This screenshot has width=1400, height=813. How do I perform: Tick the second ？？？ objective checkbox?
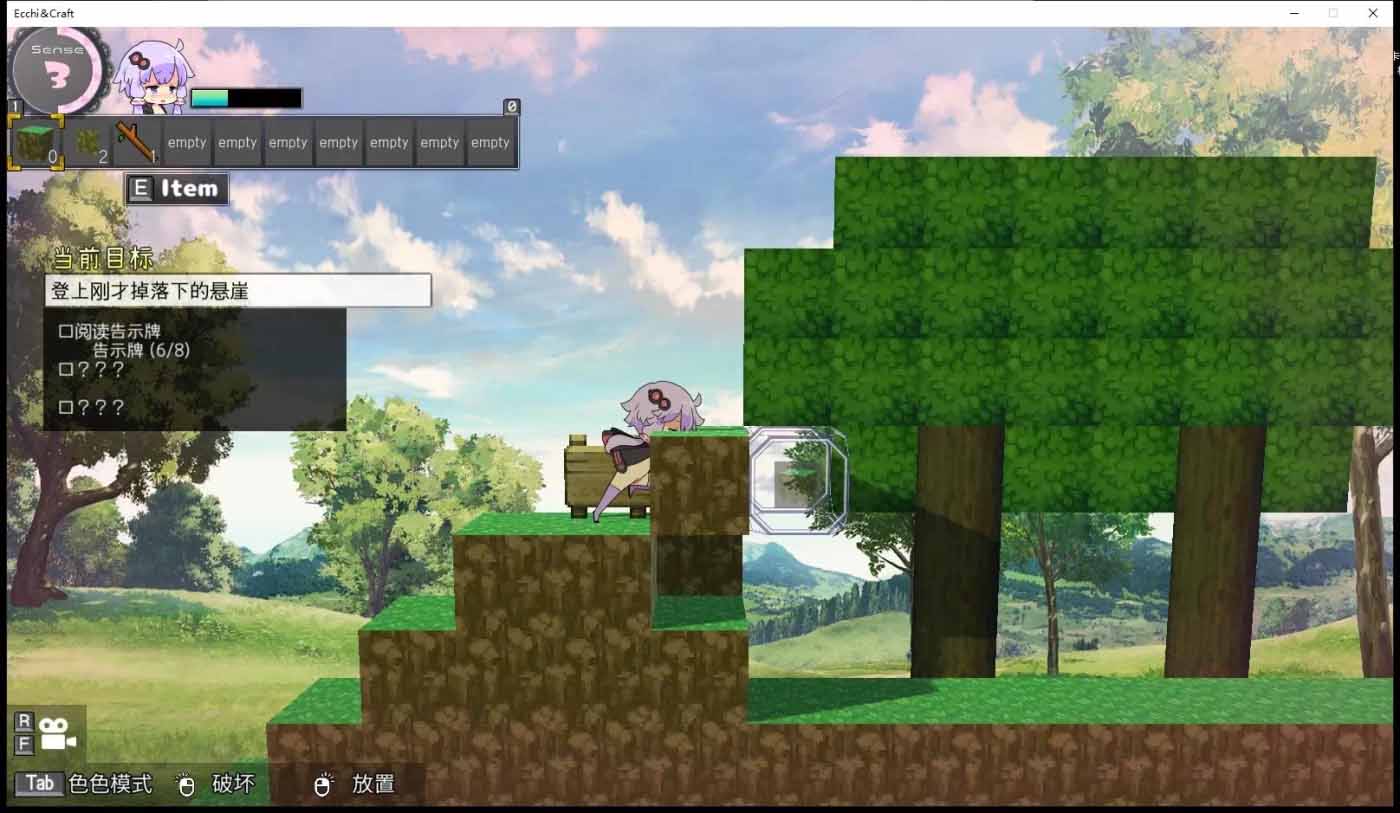(x=66, y=407)
